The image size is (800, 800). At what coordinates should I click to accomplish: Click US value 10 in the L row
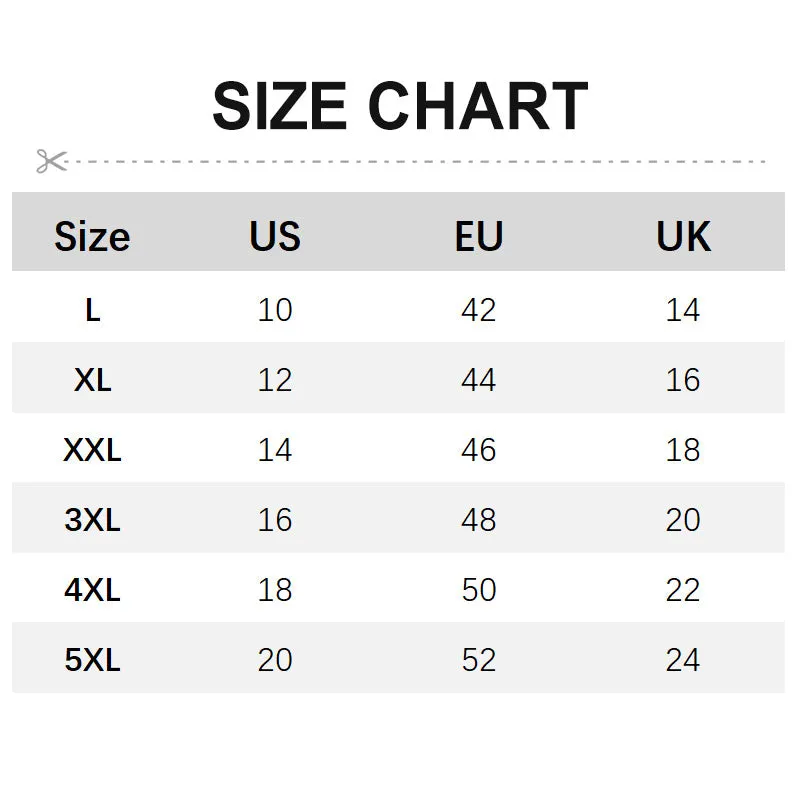pos(275,310)
